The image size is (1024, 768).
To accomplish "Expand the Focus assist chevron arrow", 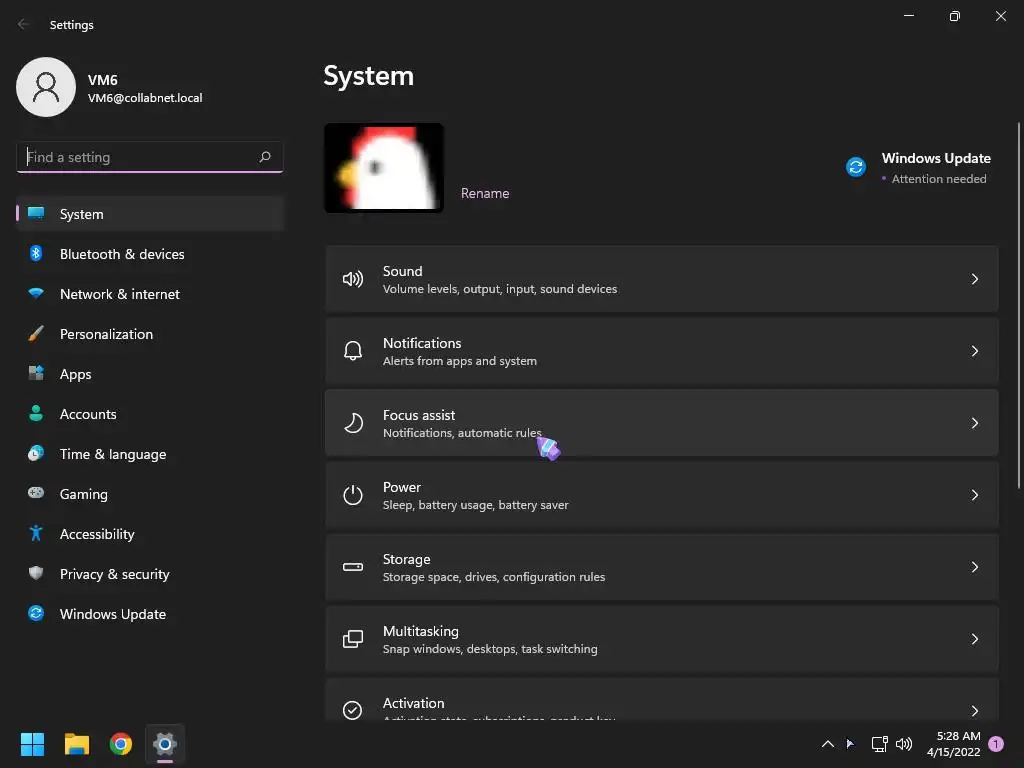I will click(x=974, y=423).
